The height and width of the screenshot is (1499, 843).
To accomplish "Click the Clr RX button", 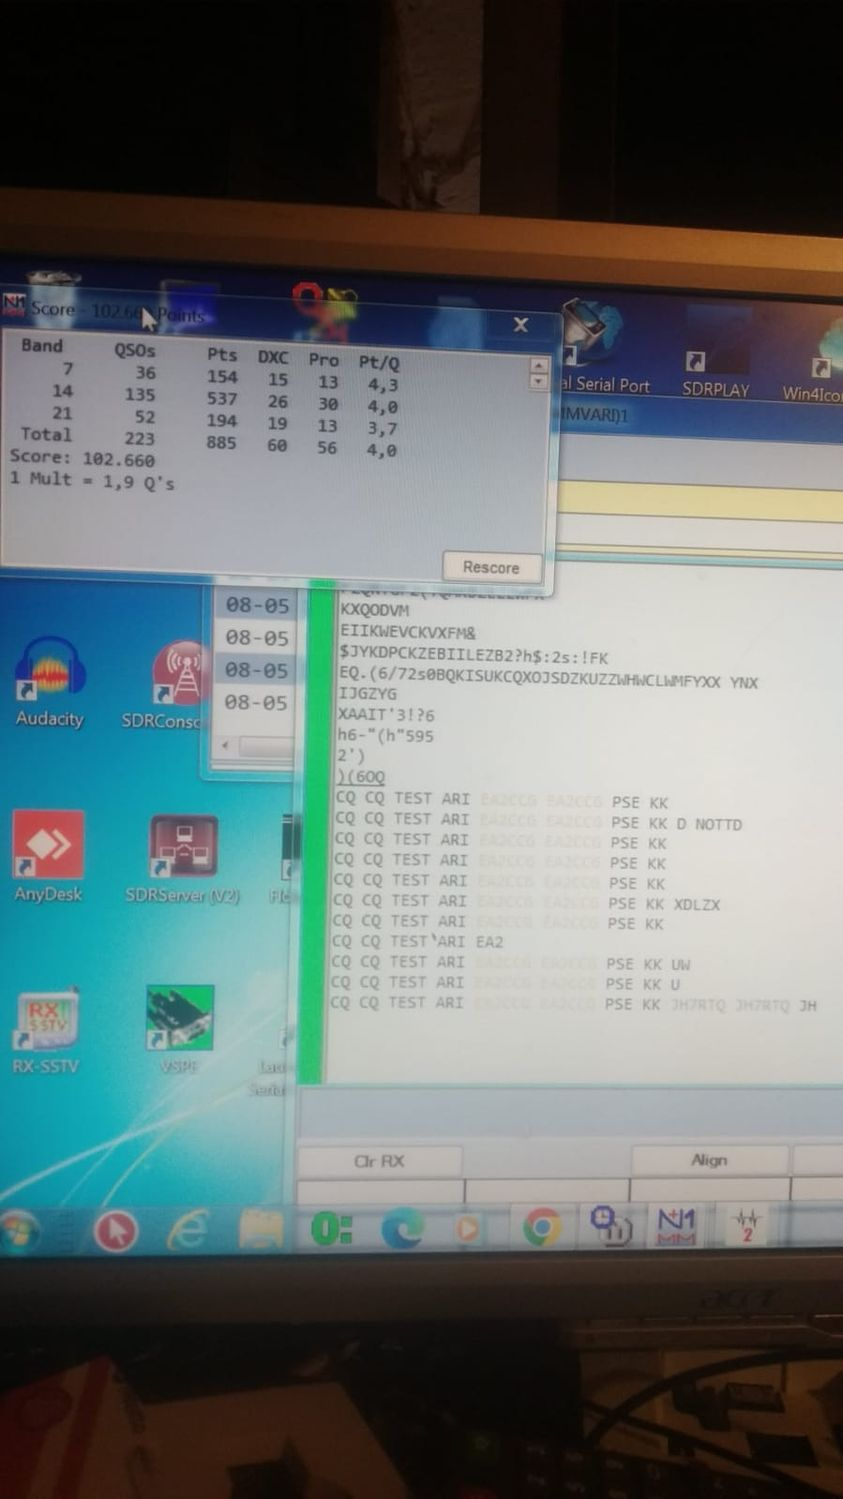I will tap(379, 1162).
